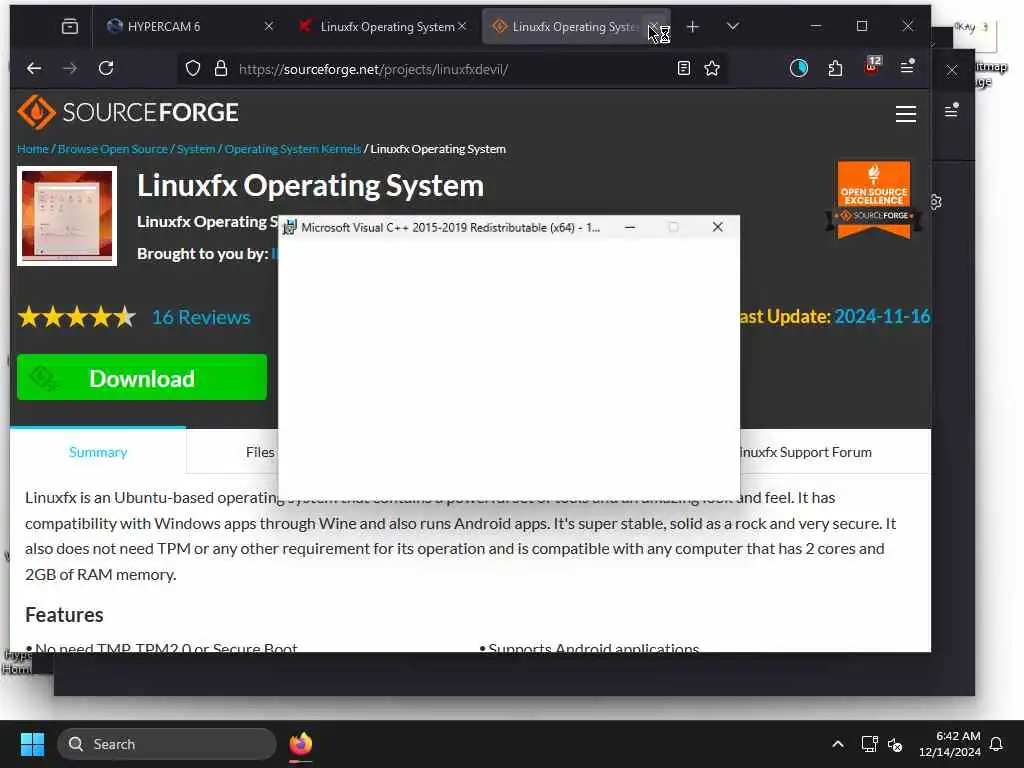The image size is (1024, 768).
Task: Toggle reader view icon in address bar
Action: pyautogui.click(x=684, y=69)
